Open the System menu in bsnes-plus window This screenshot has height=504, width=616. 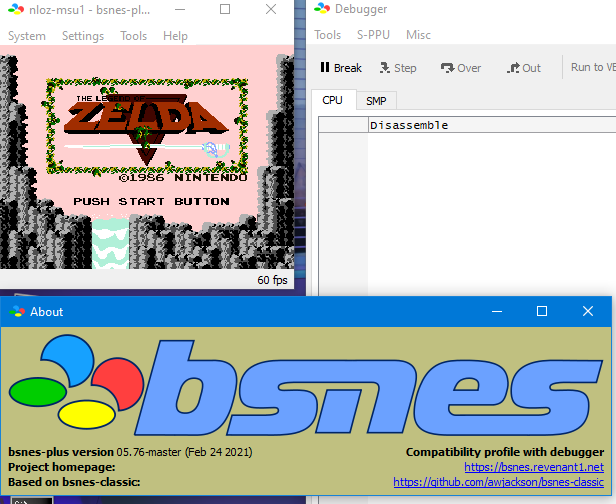click(27, 36)
